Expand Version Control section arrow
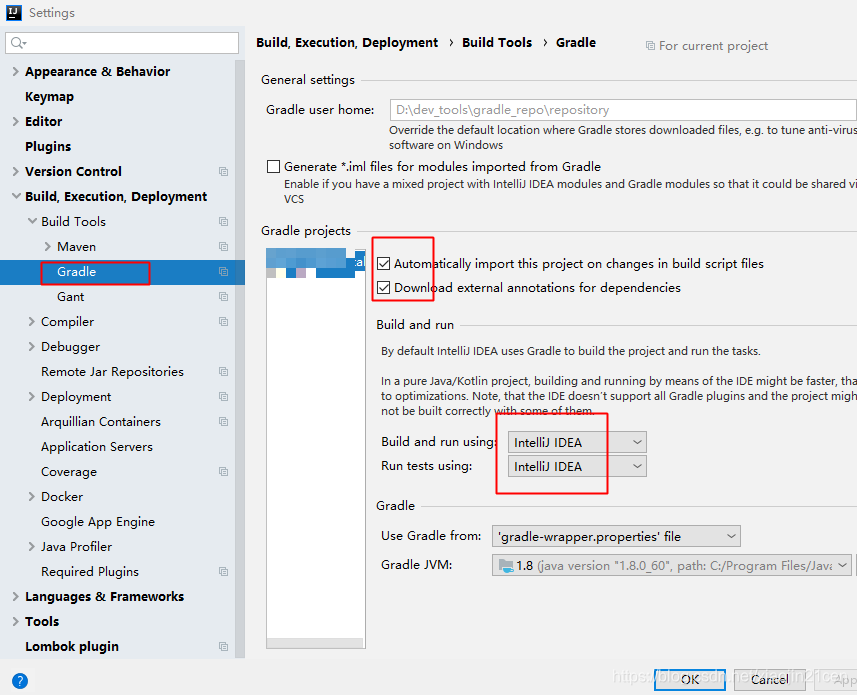Viewport: 857px width, 695px height. 15,172
